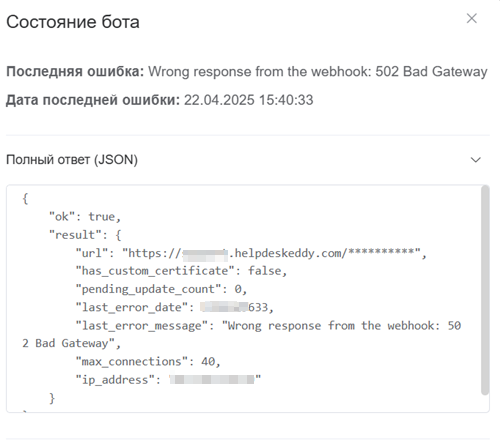Click the "pending_update_count": 0 line

tap(161, 289)
